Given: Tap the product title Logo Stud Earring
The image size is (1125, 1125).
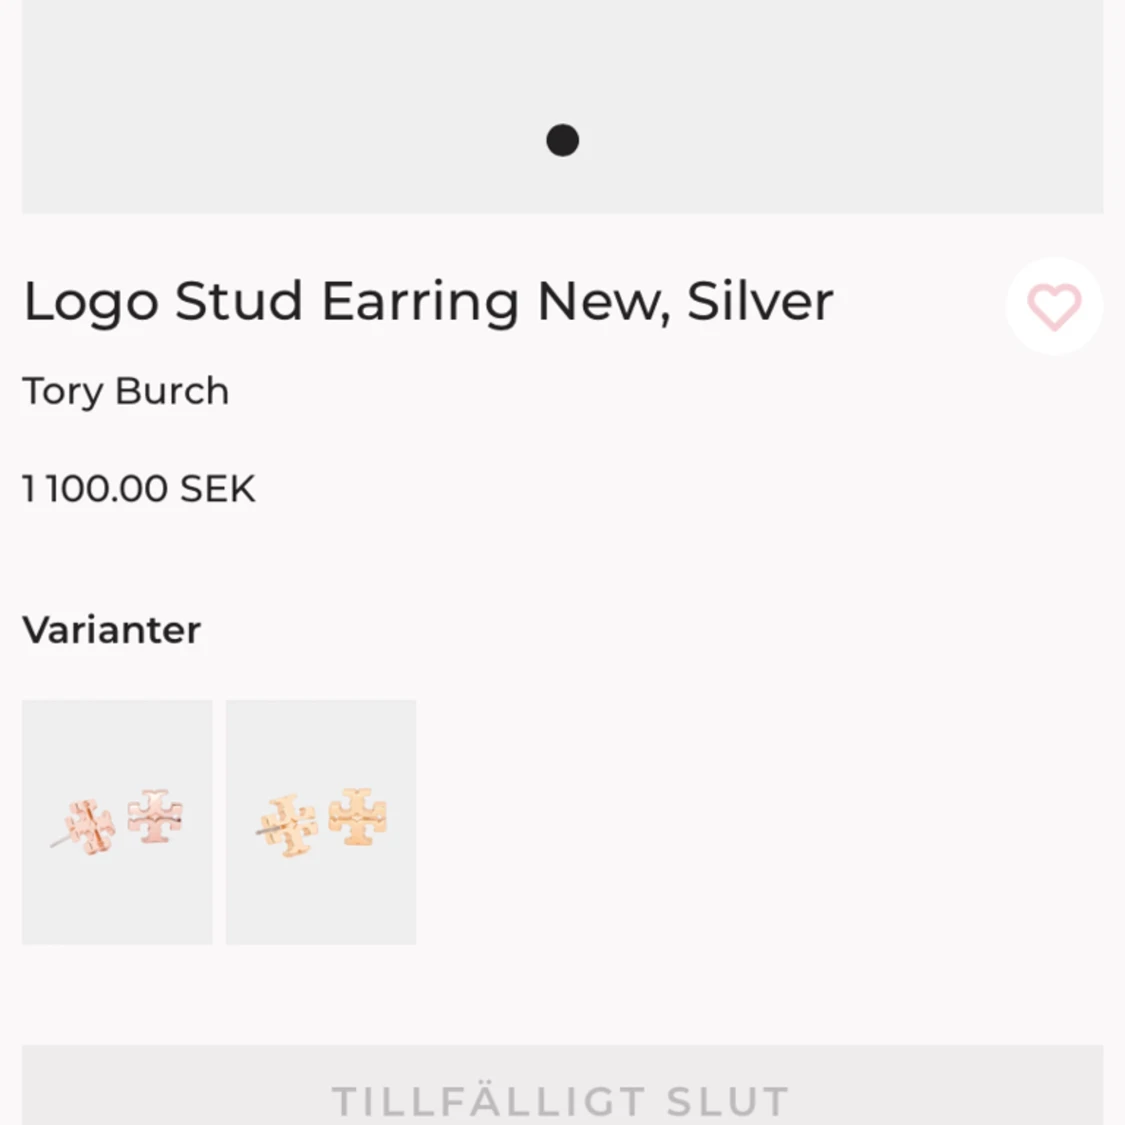Looking at the screenshot, I should pos(428,300).
